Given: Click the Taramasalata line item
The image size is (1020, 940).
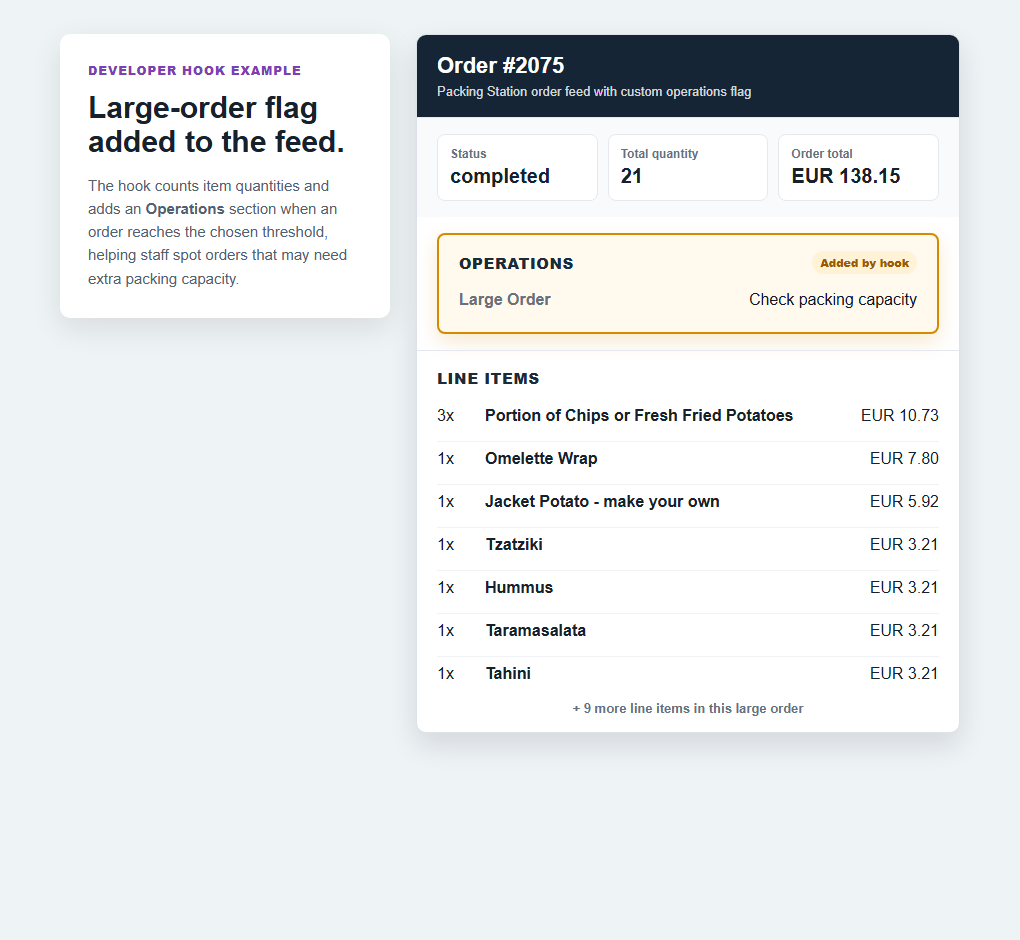Looking at the screenshot, I should [688, 630].
